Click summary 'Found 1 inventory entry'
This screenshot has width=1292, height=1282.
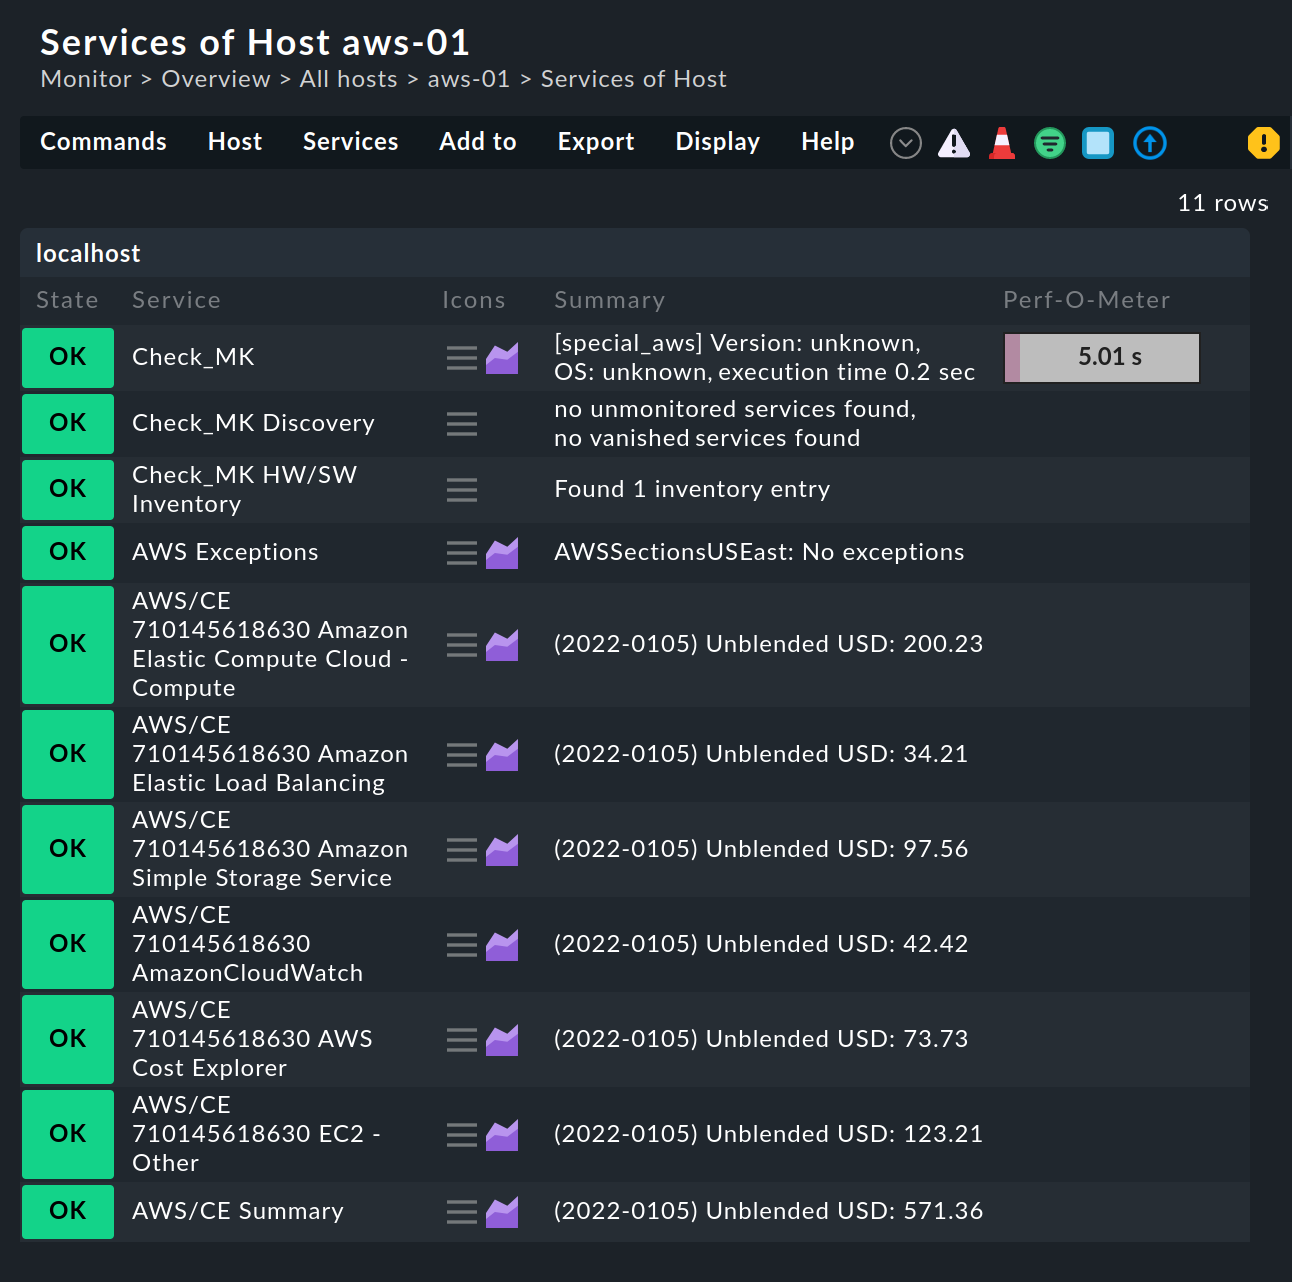(692, 489)
